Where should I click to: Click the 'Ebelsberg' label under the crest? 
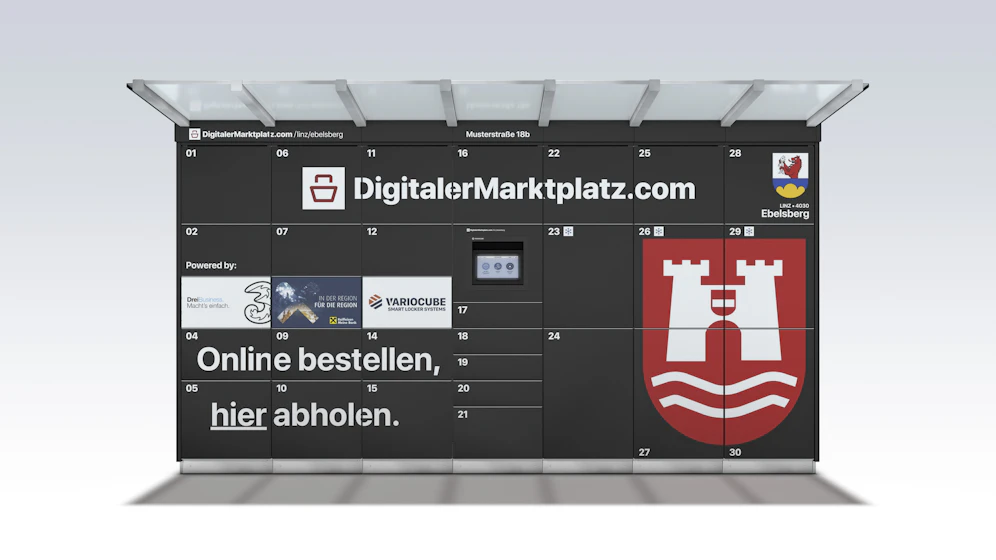click(x=785, y=214)
